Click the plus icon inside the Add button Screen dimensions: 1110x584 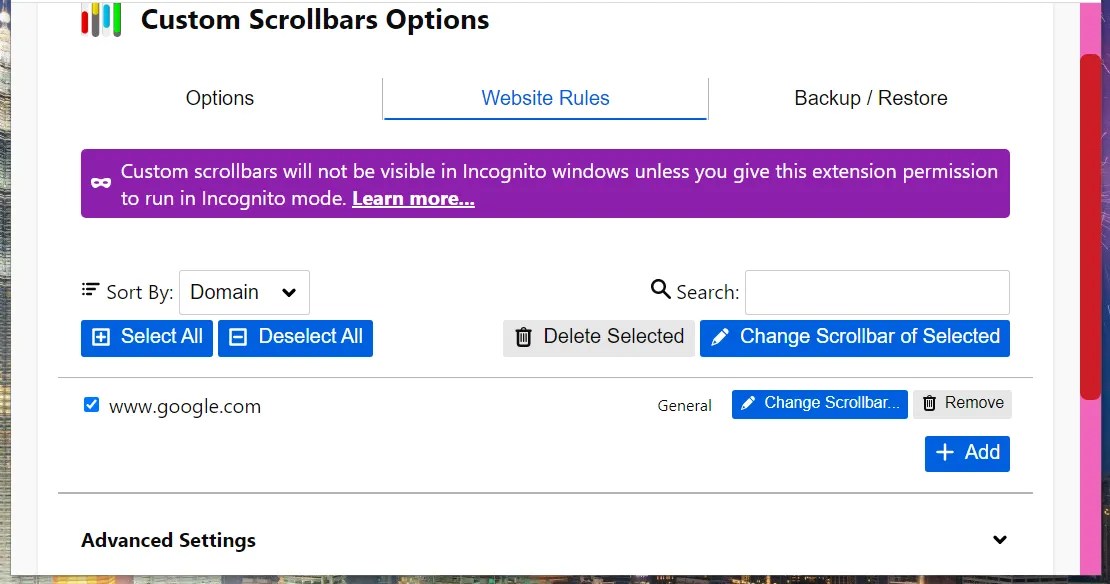(x=947, y=453)
